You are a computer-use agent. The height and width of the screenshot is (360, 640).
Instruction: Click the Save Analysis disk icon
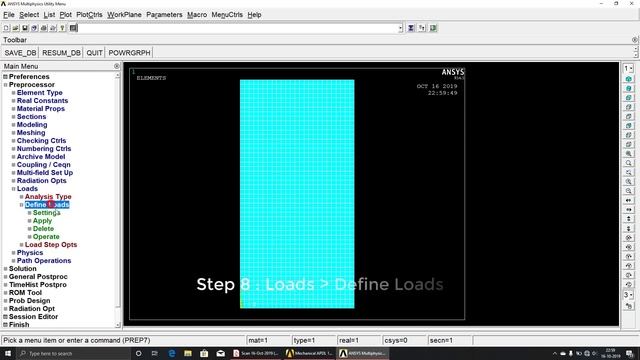[25, 28]
